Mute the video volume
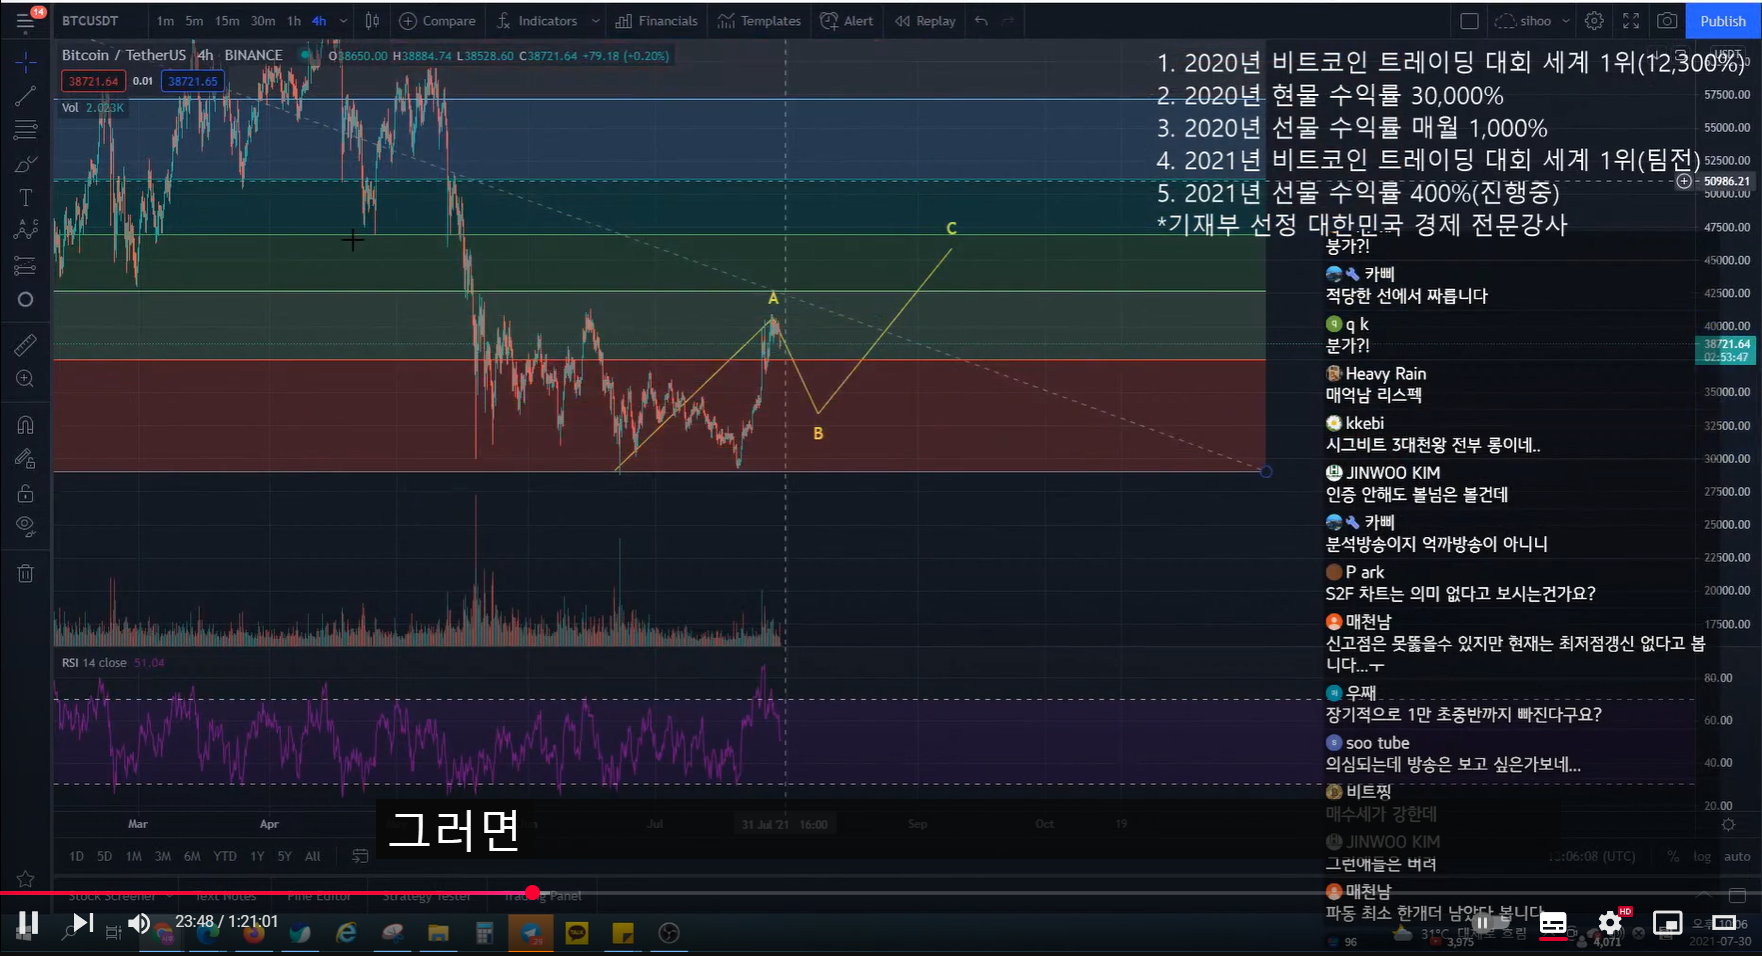Screen dimensions: 1762x956 (138, 922)
